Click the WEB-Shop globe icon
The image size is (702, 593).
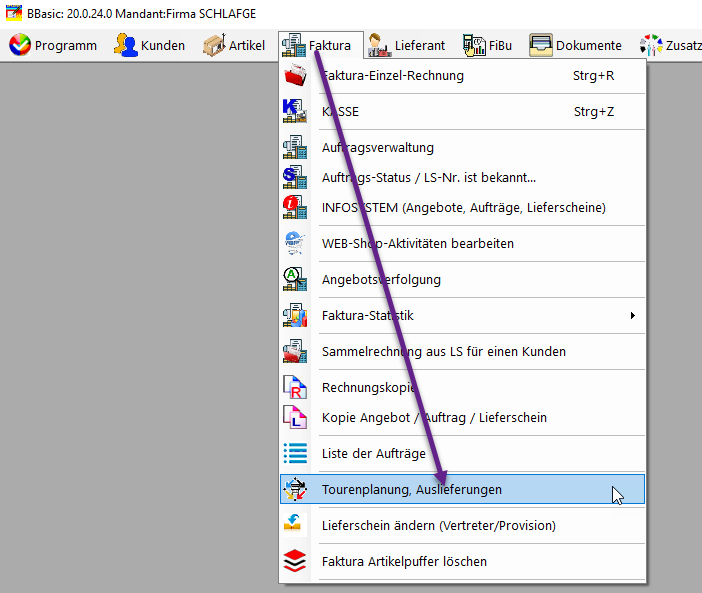(295, 243)
